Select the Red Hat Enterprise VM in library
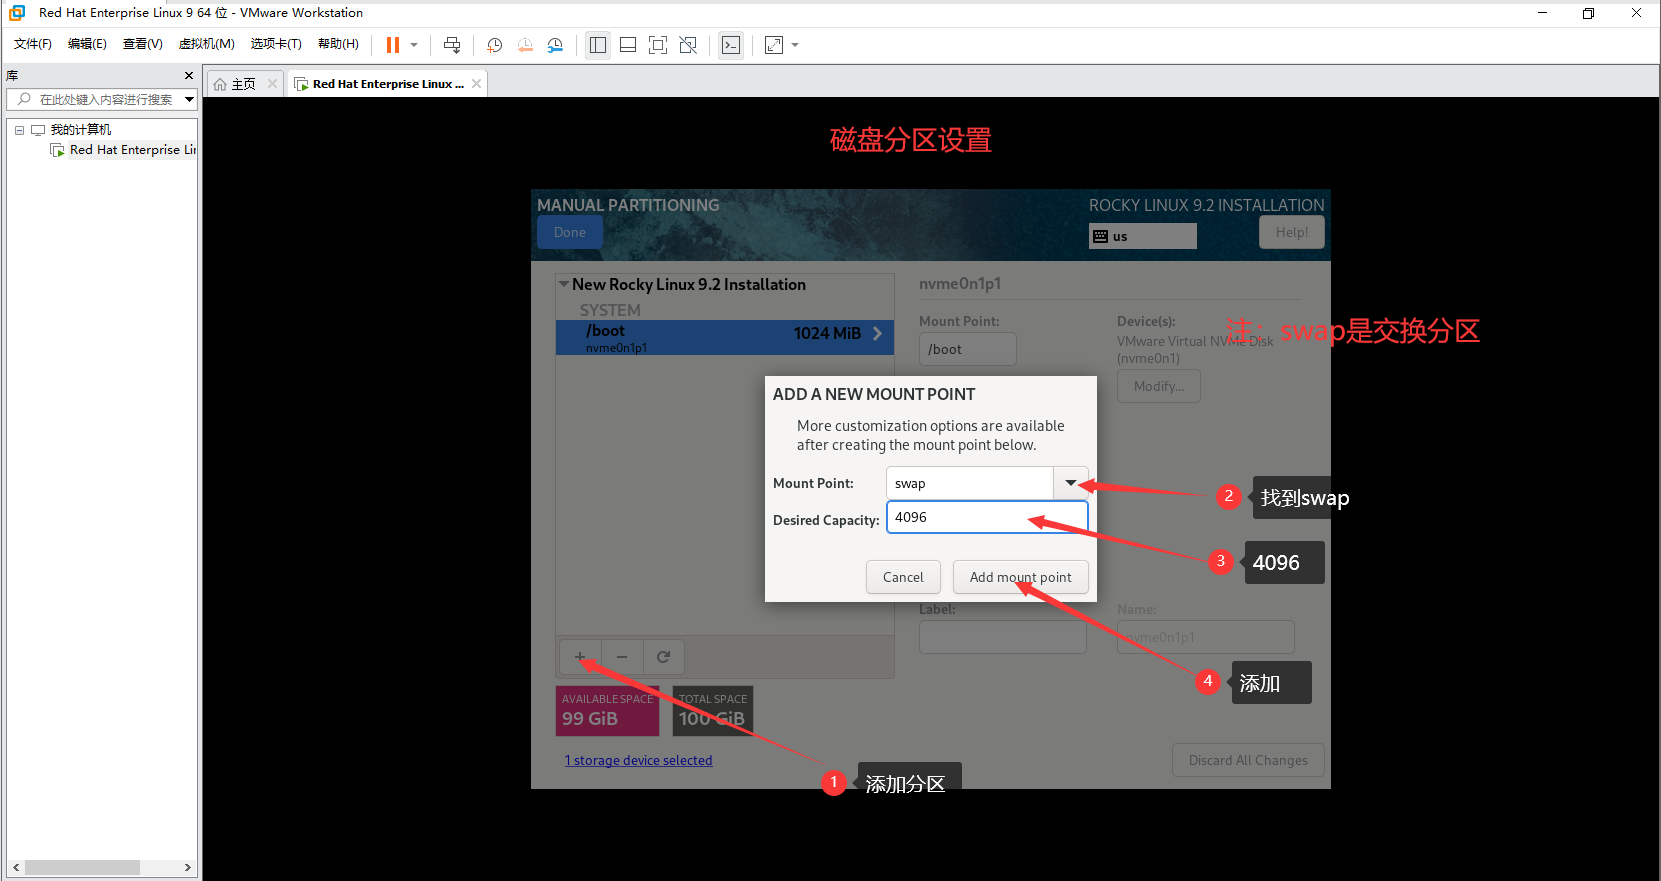The width and height of the screenshot is (1661, 881). (x=132, y=150)
